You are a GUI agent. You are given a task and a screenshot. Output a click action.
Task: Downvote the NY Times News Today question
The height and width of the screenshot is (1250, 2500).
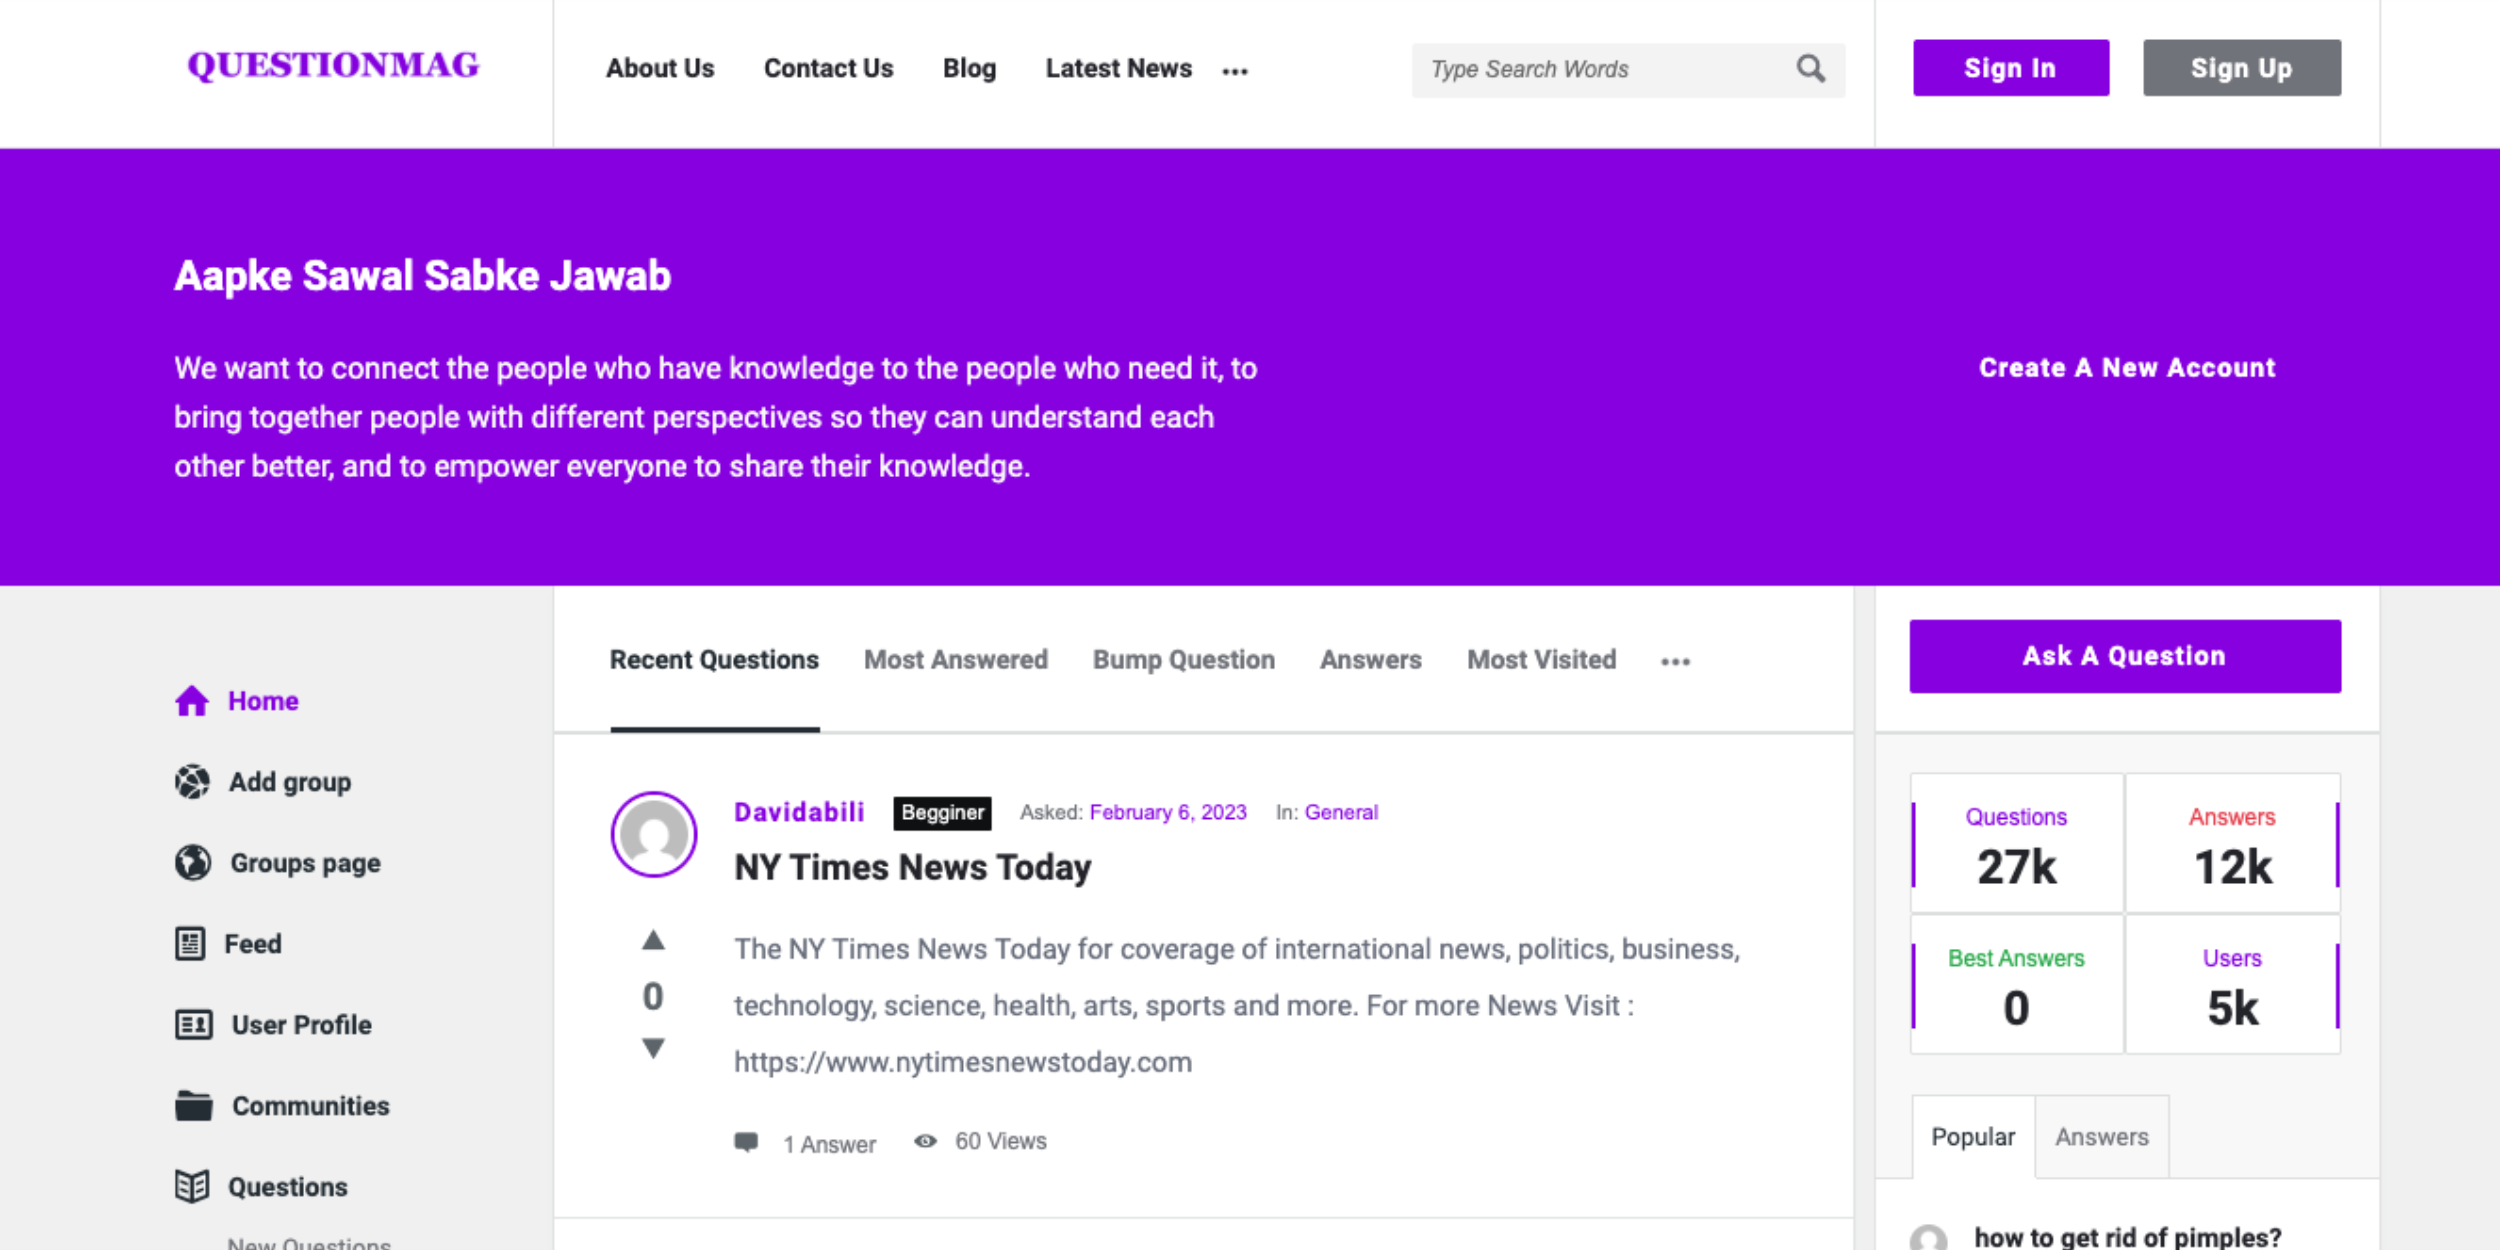tap(653, 1048)
